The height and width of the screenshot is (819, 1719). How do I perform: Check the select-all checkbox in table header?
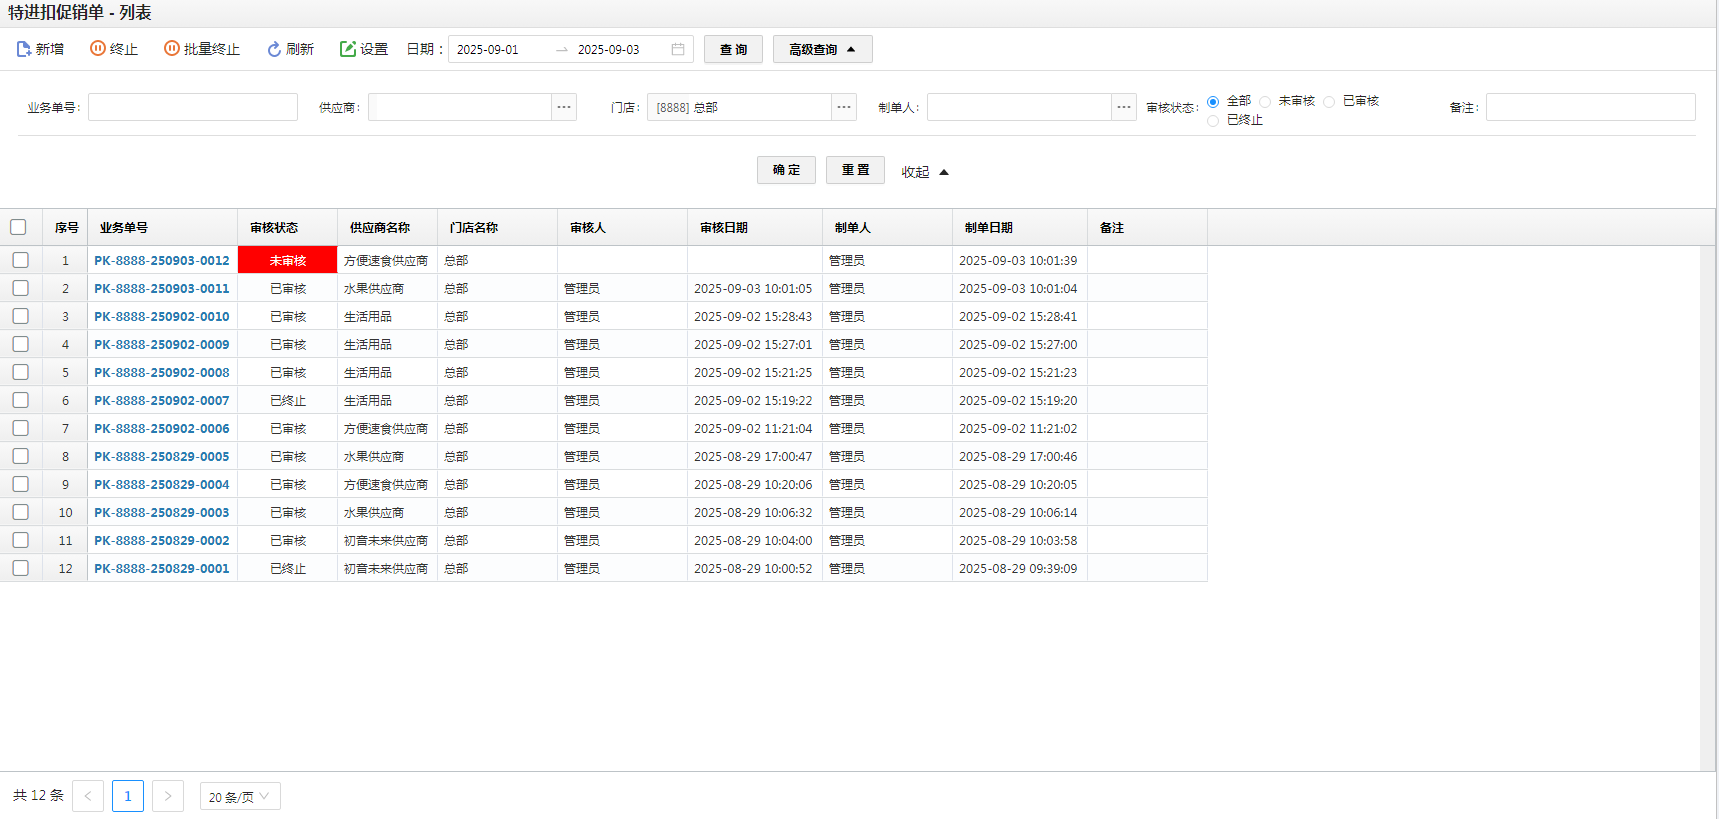pyautogui.click(x=18, y=227)
